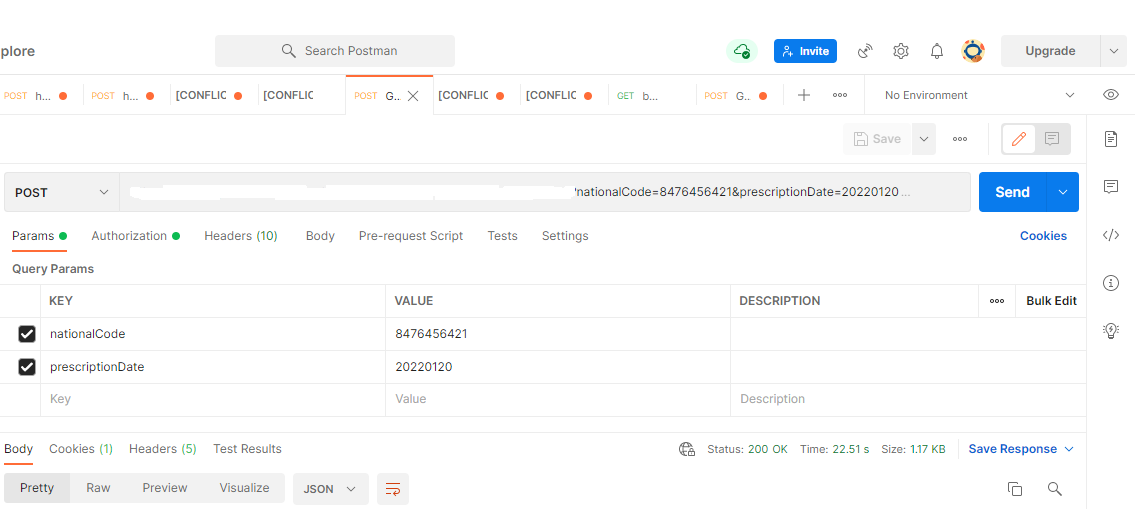Viewport: 1135px width, 509px height.
Task: Expand the Upgrade dropdown arrow
Action: pos(1113,51)
